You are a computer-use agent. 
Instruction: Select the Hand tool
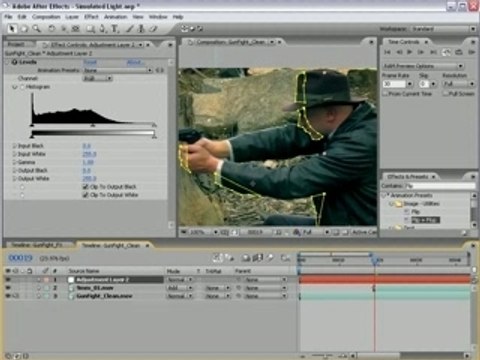click(24, 29)
